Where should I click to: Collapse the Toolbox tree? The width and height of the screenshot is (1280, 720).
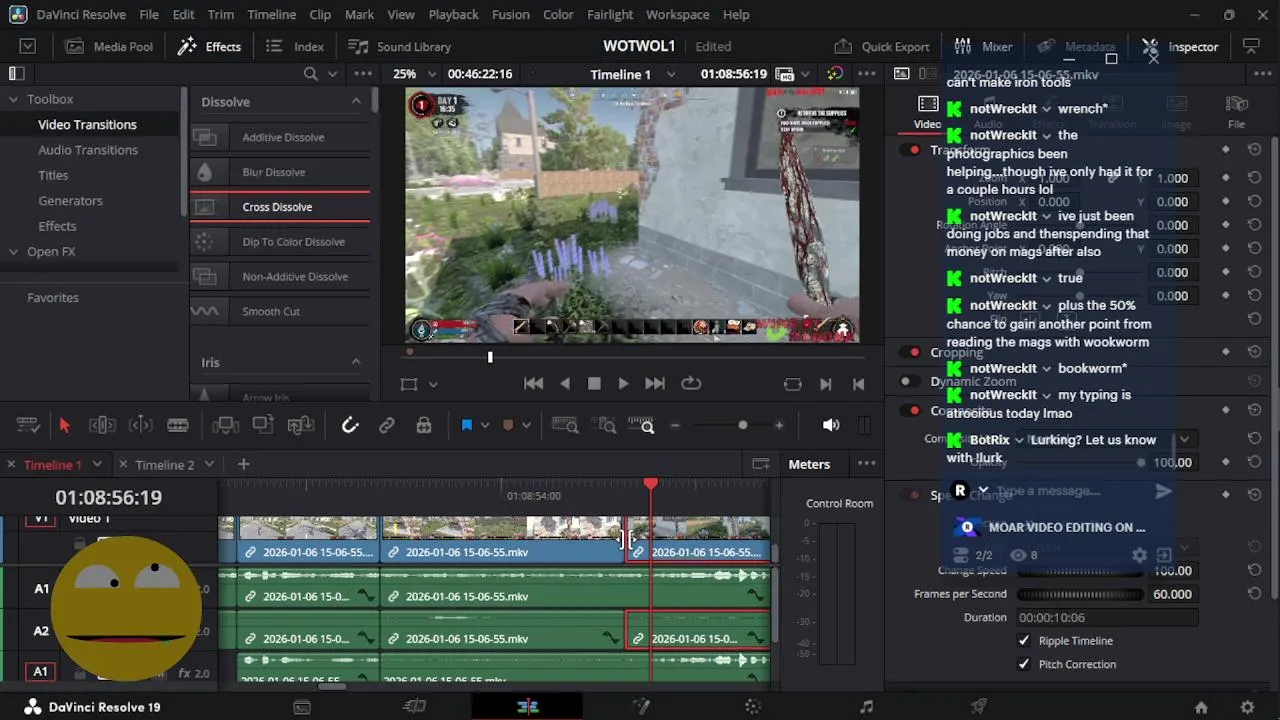pos(14,99)
